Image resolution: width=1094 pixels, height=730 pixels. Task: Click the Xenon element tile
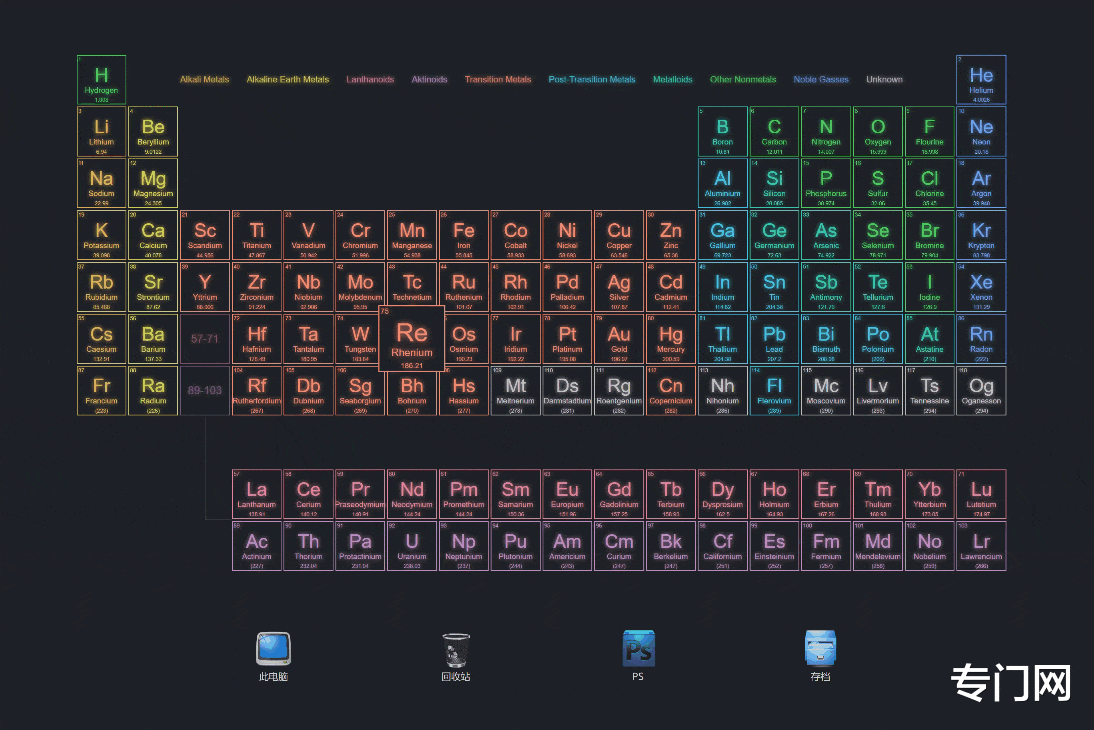(981, 287)
